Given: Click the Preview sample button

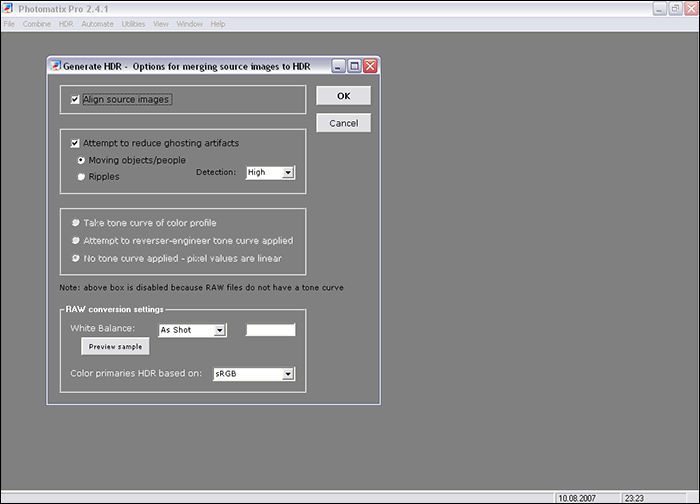Looking at the screenshot, I should click(x=115, y=346).
